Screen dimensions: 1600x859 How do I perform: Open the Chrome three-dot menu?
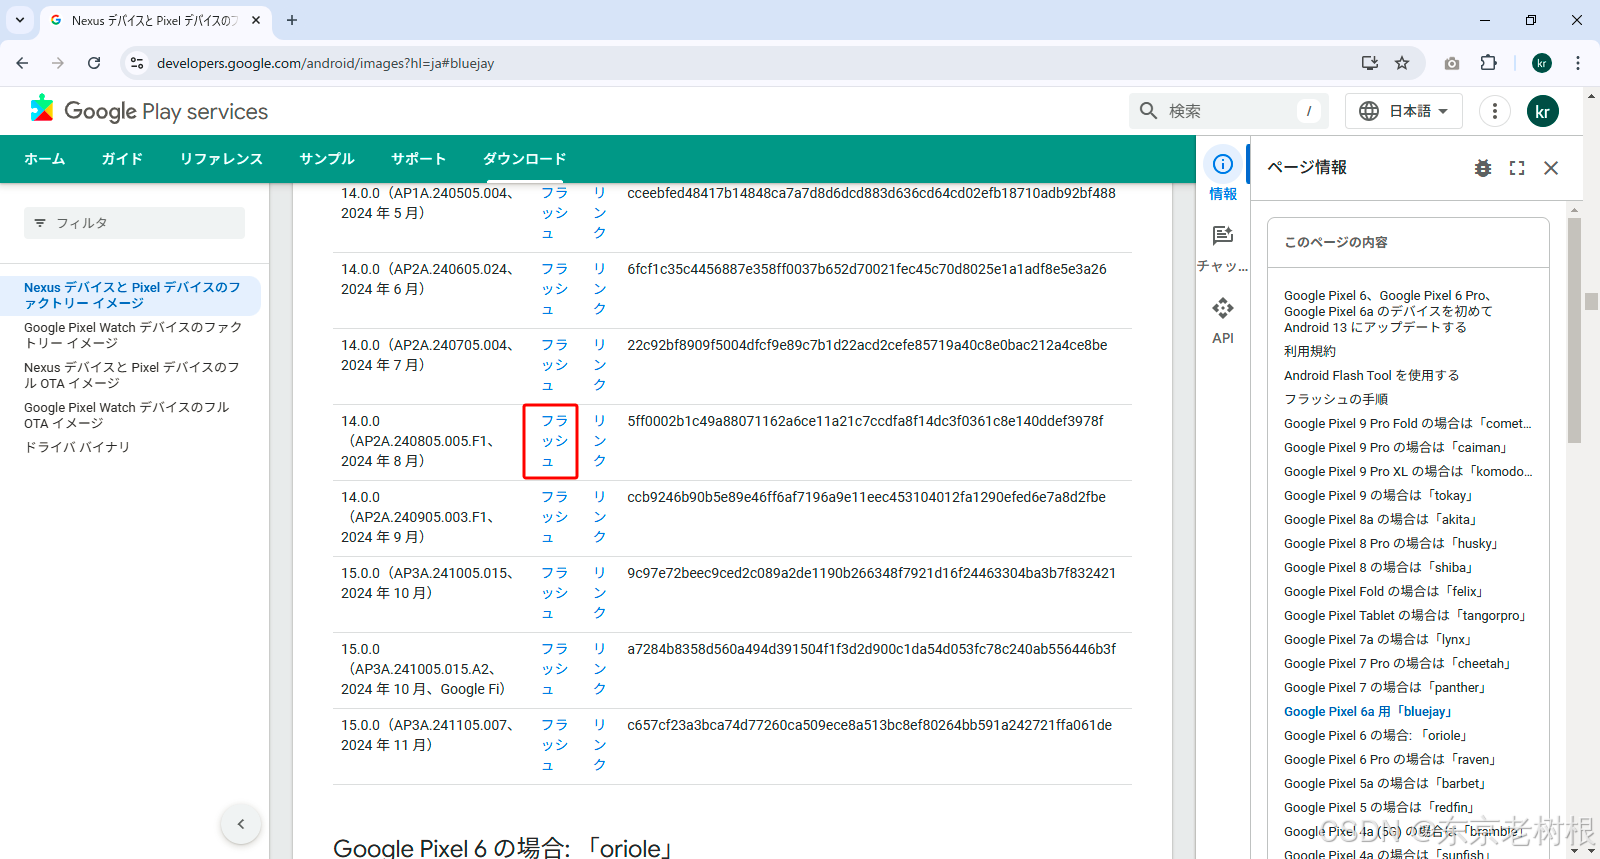pyautogui.click(x=1578, y=63)
